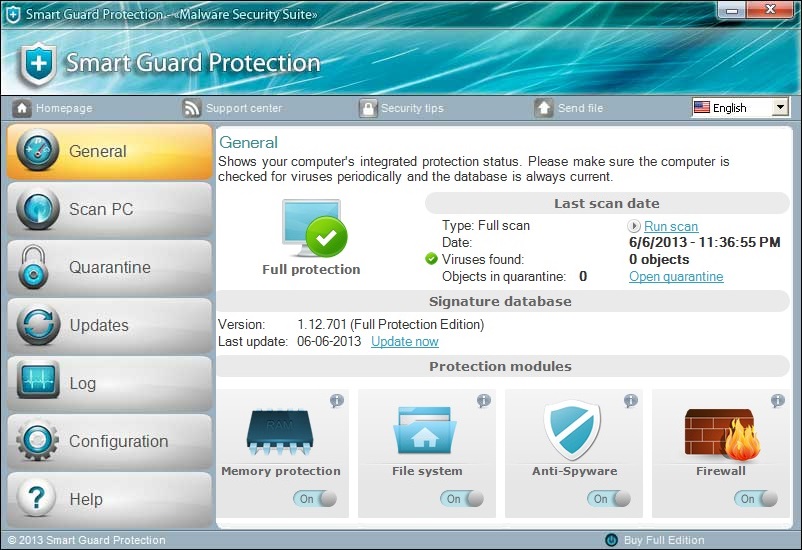
Task: Click the power icon beside Buy Full Edition
Action: tap(611, 540)
